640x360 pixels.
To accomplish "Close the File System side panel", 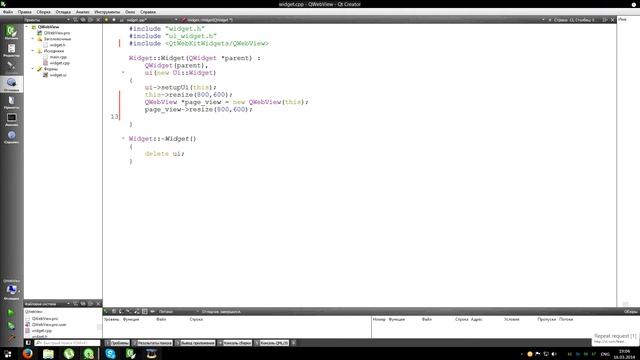I will tap(98, 304).
